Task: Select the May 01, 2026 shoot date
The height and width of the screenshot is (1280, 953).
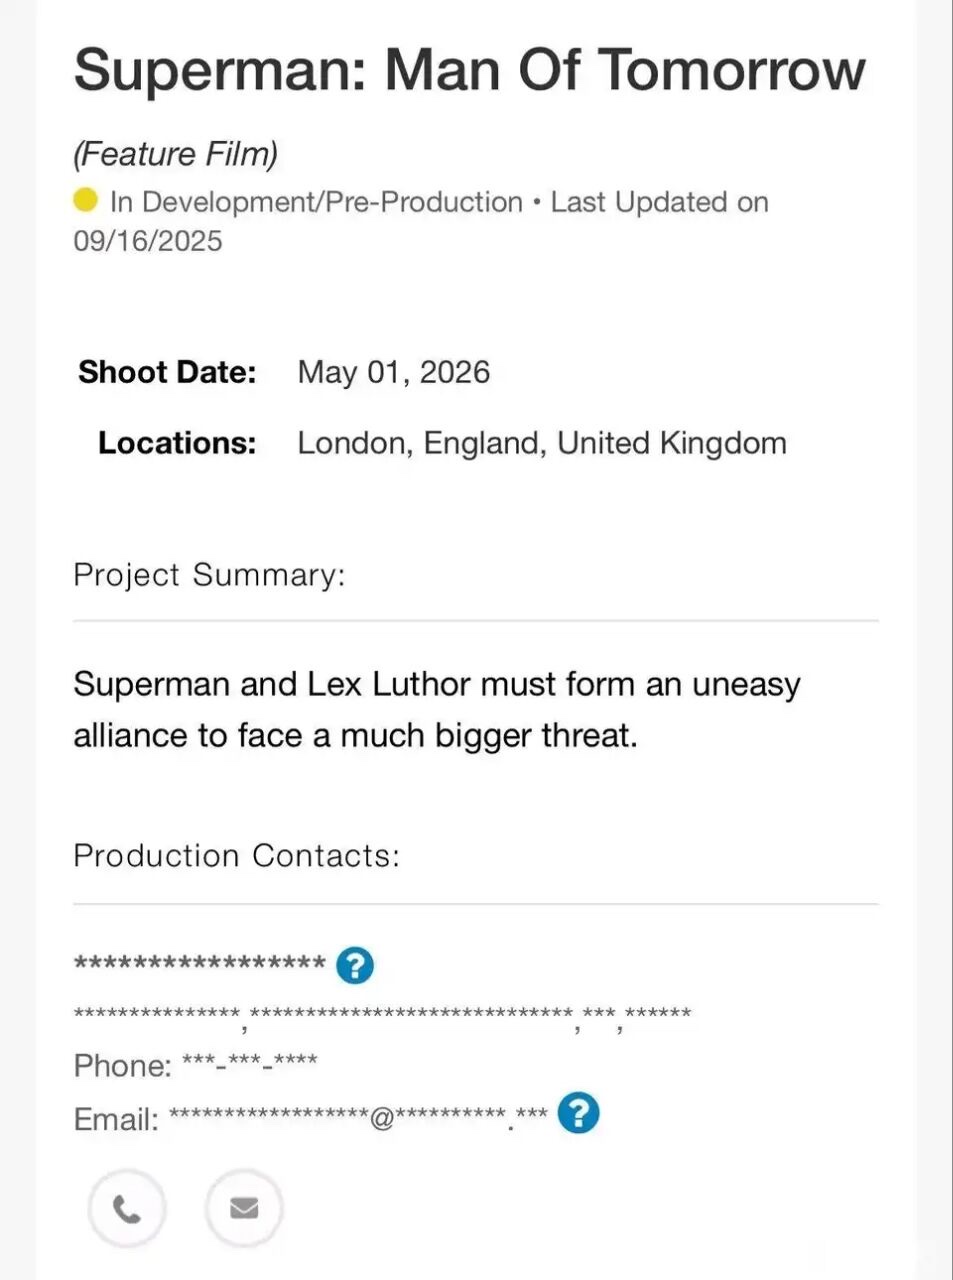Action: pos(393,372)
